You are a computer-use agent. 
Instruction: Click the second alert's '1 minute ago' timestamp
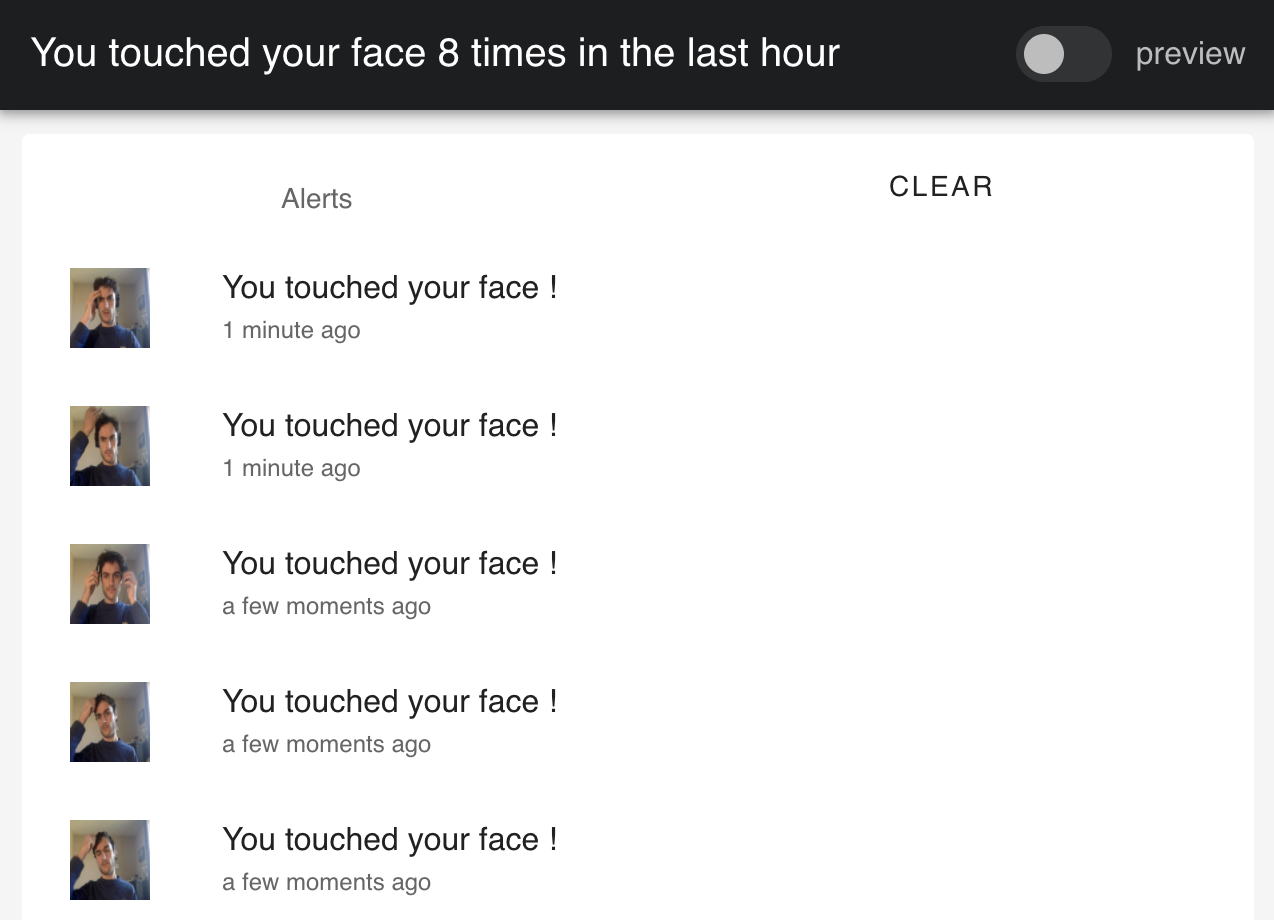291,468
